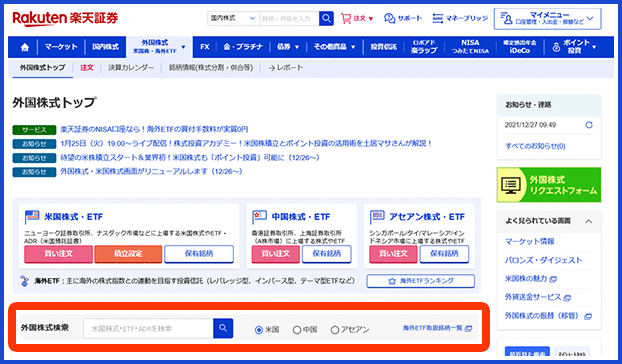Switch to 外国株式トップ sub-tab
The height and width of the screenshot is (364, 622).
click(42, 68)
